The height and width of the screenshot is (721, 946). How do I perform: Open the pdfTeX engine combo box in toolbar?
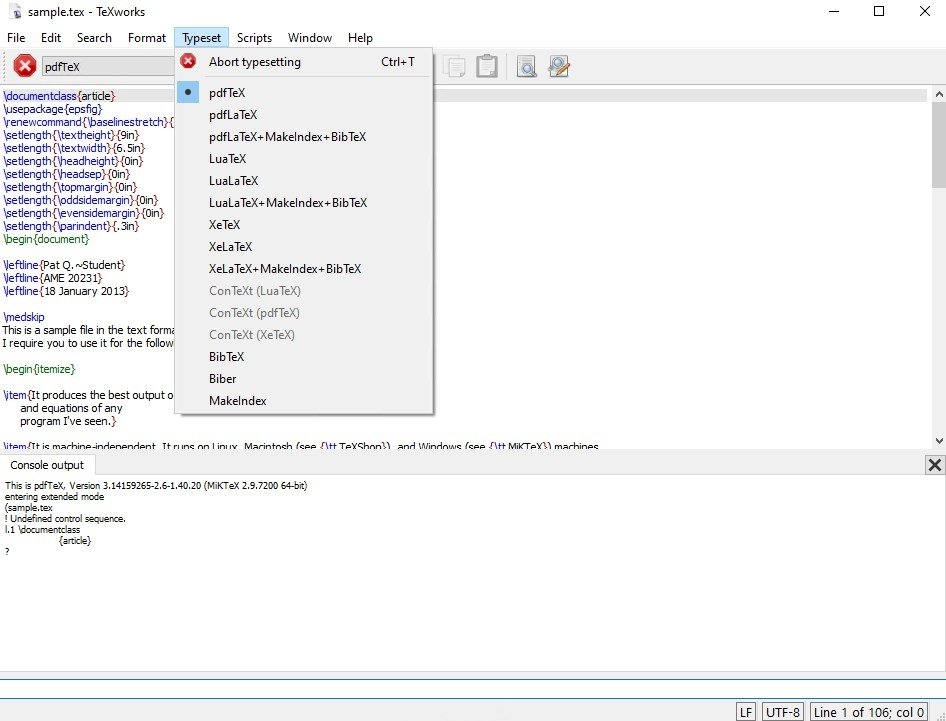pyautogui.click(x=109, y=66)
